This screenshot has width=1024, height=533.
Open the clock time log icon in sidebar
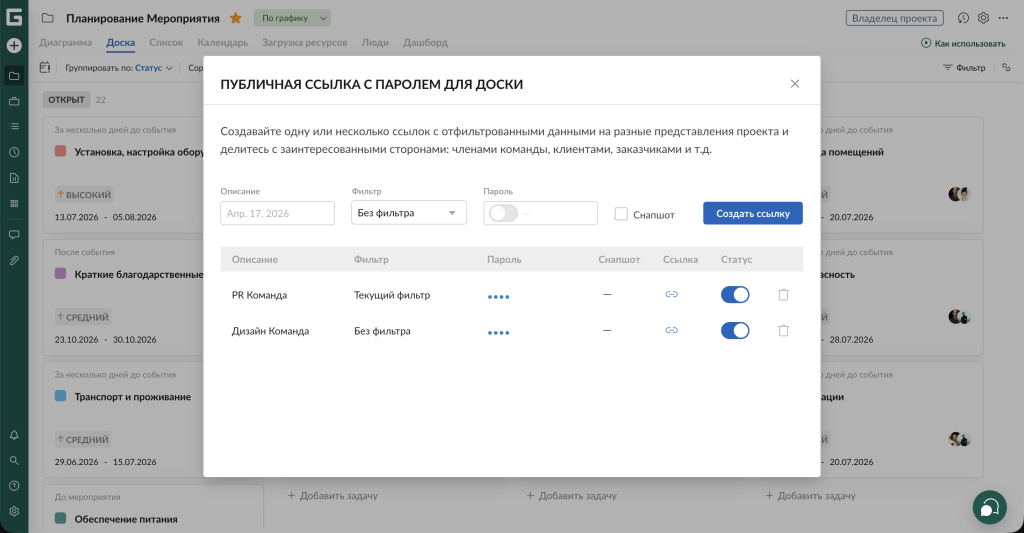(x=14, y=152)
